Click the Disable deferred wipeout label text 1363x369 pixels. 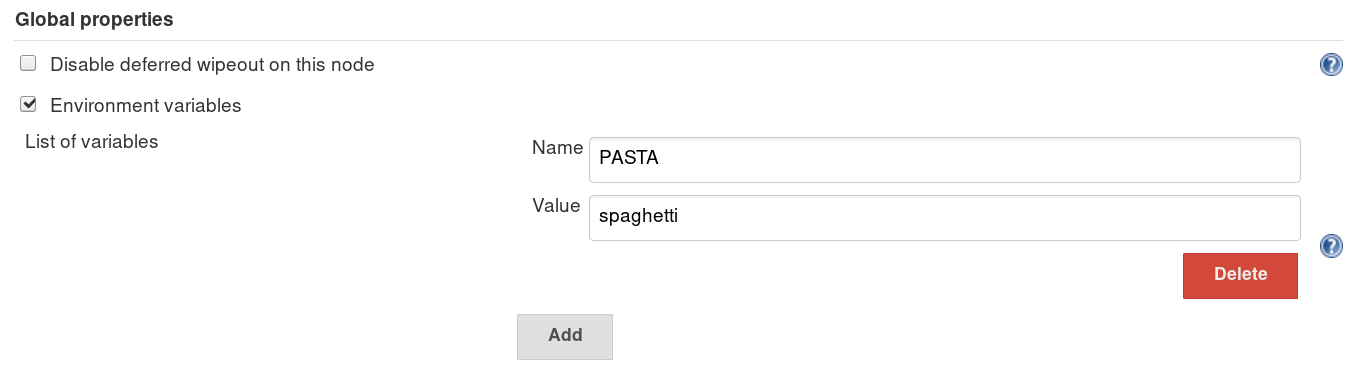point(212,65)
